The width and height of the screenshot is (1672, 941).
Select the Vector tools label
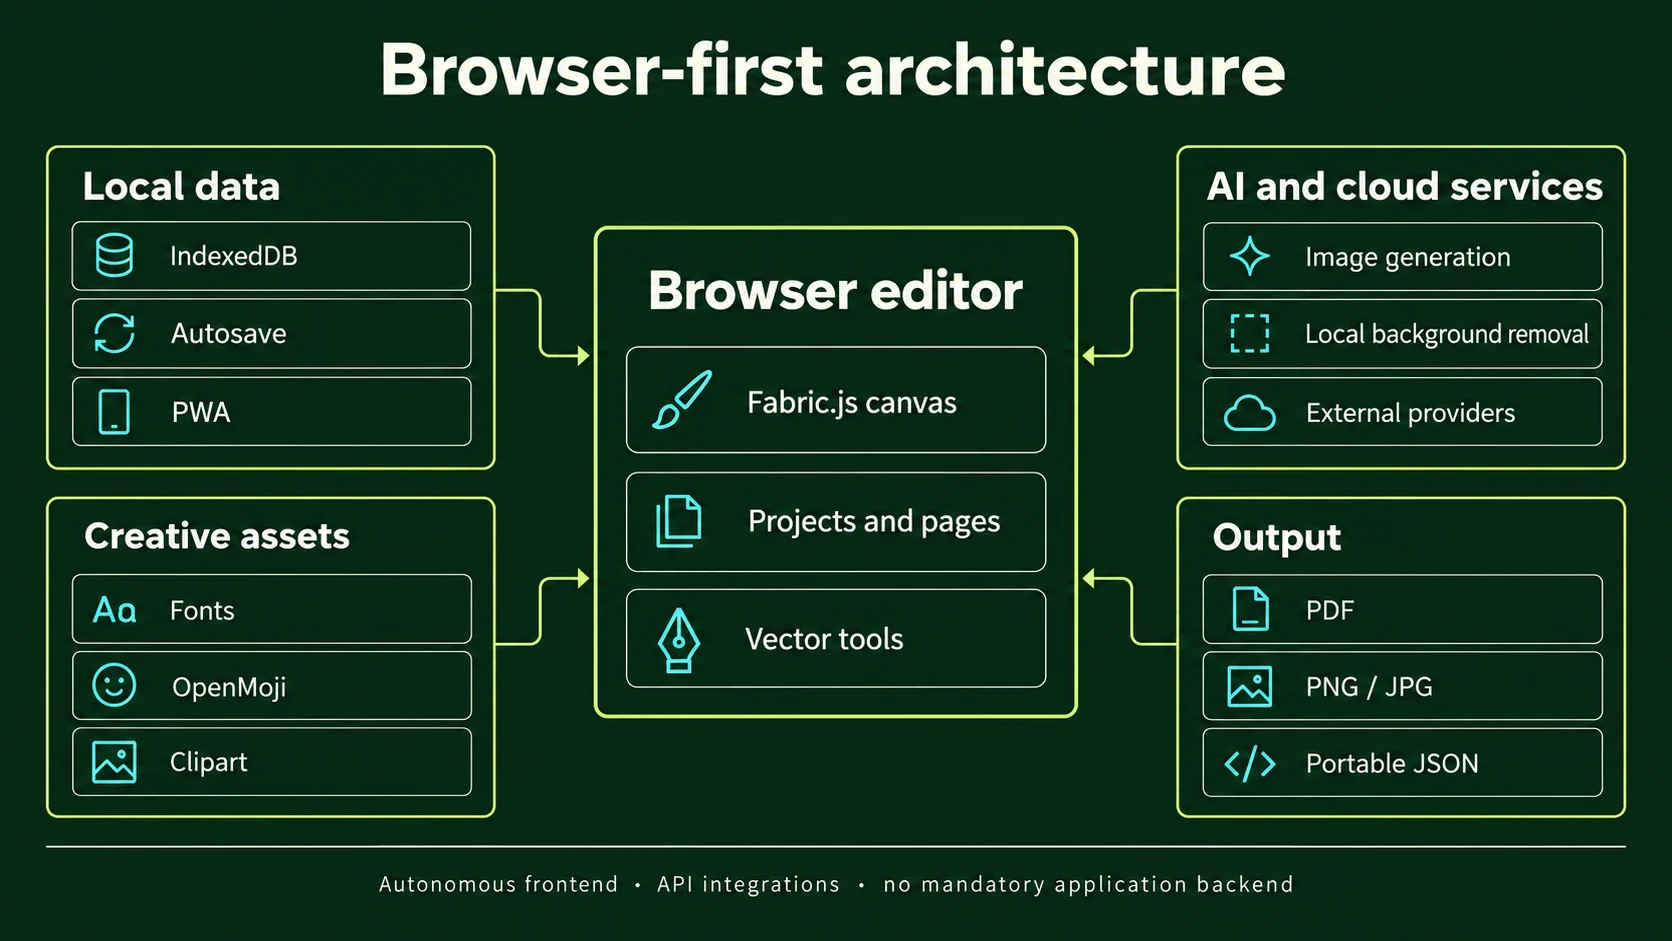[824, 639]
